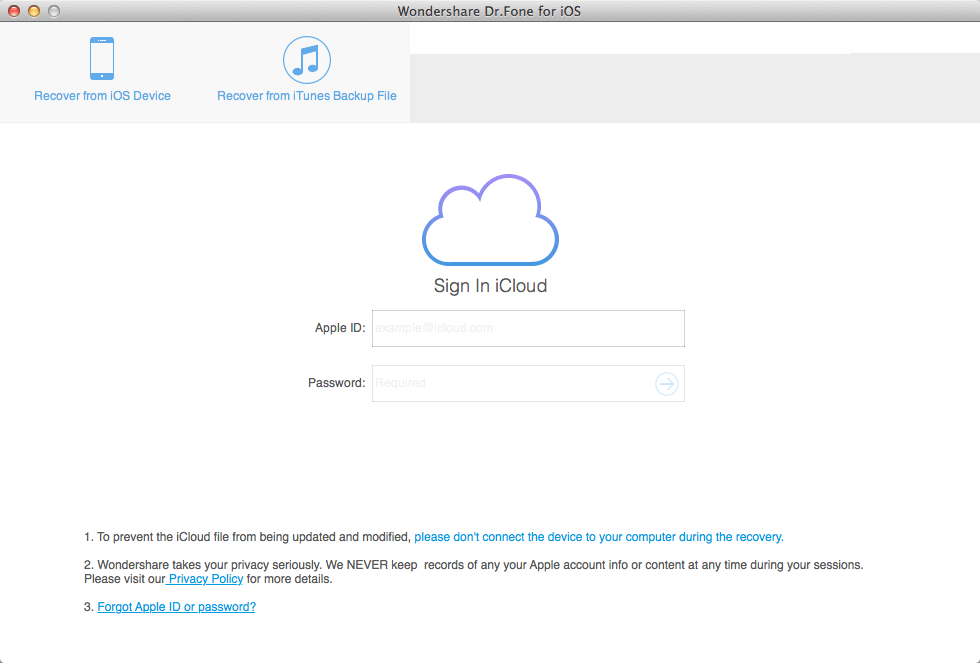Click the Wondershare privacy statement text
Viewport: 980px width, 663px height.
(474, 572)
